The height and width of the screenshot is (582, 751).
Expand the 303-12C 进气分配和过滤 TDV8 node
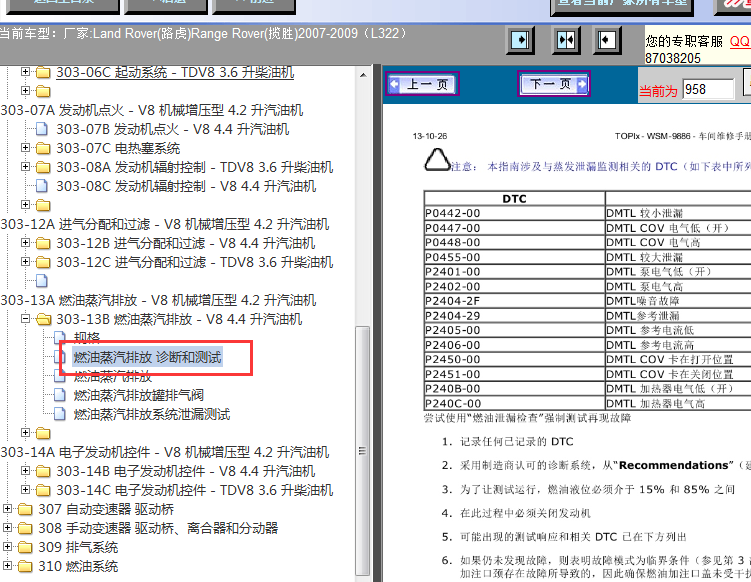tap(25, 262)
